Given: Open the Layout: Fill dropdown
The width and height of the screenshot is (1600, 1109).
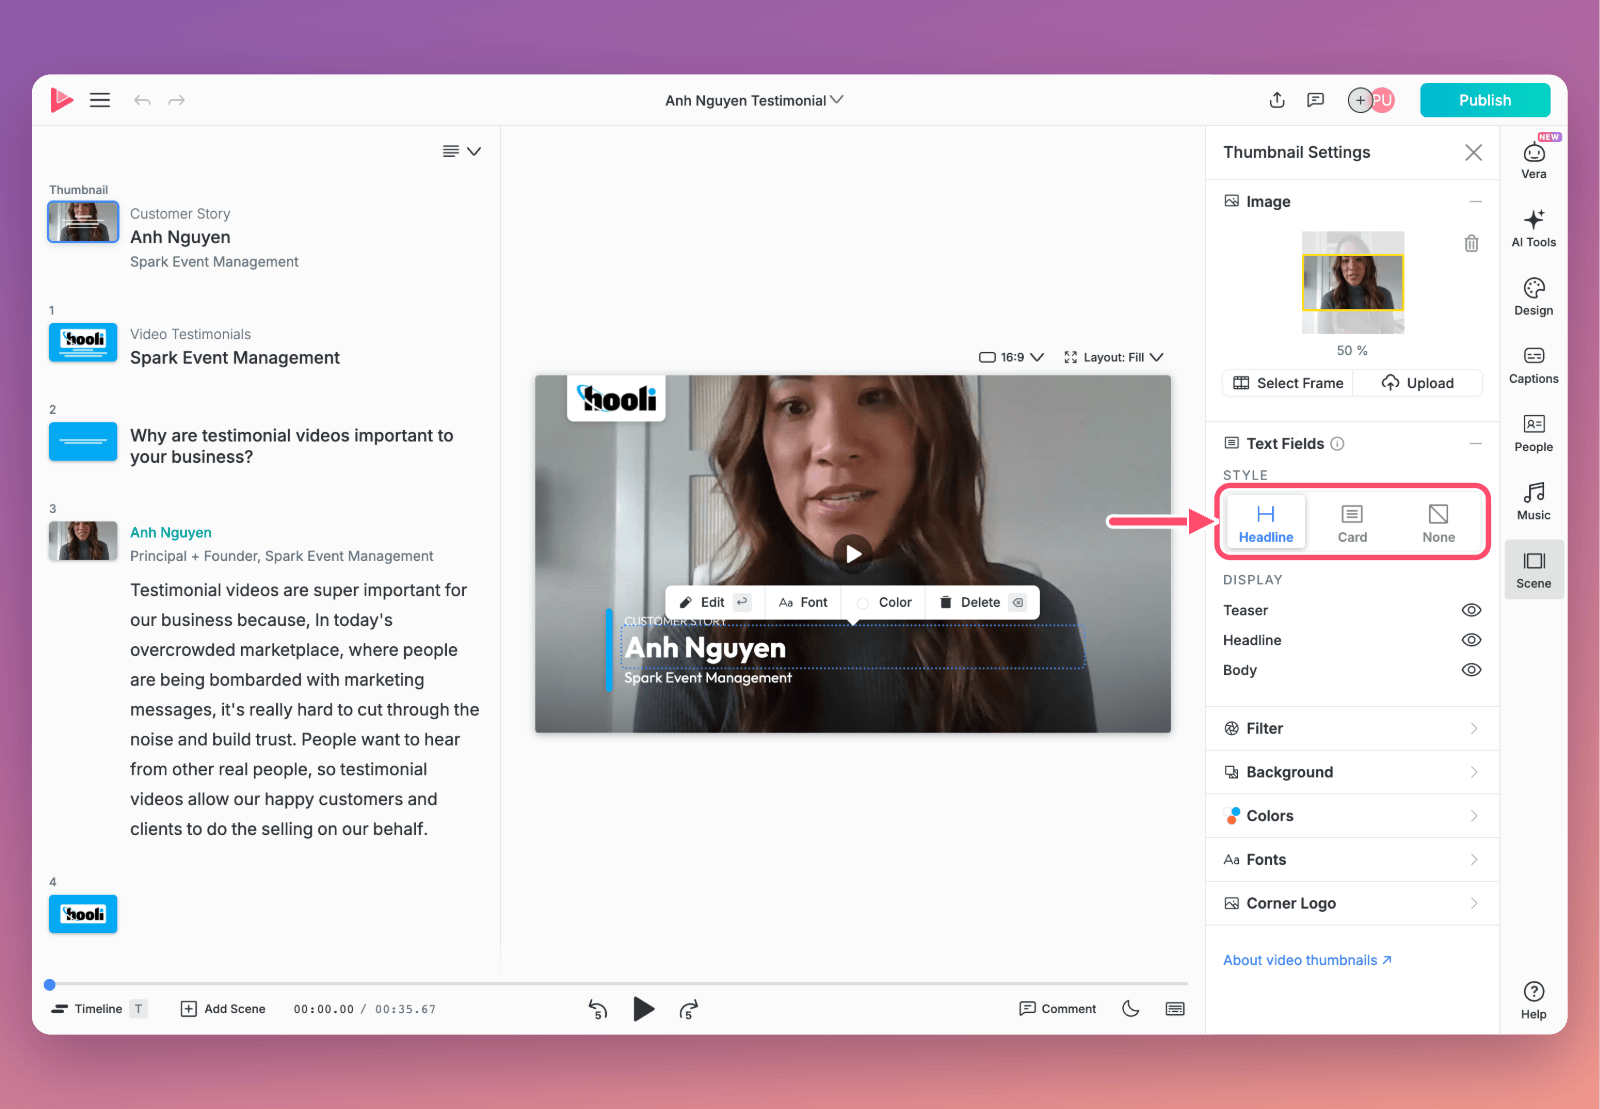Looking at the screenshot, I should [1113, 357].
